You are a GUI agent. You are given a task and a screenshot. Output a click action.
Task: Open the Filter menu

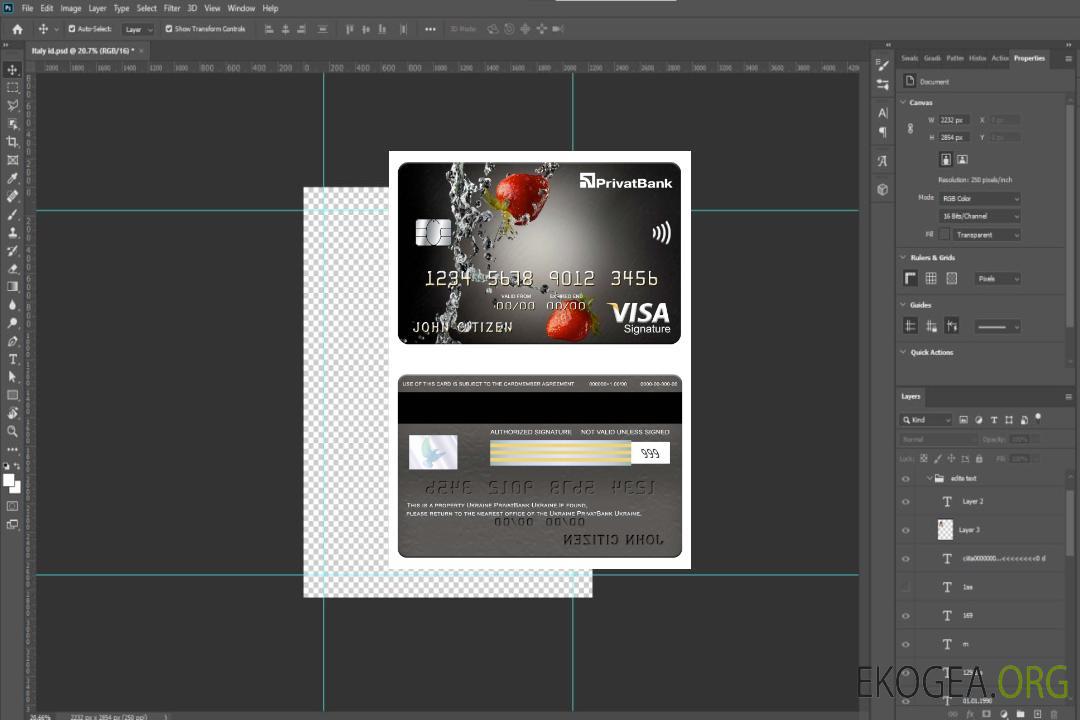(172, 8)
